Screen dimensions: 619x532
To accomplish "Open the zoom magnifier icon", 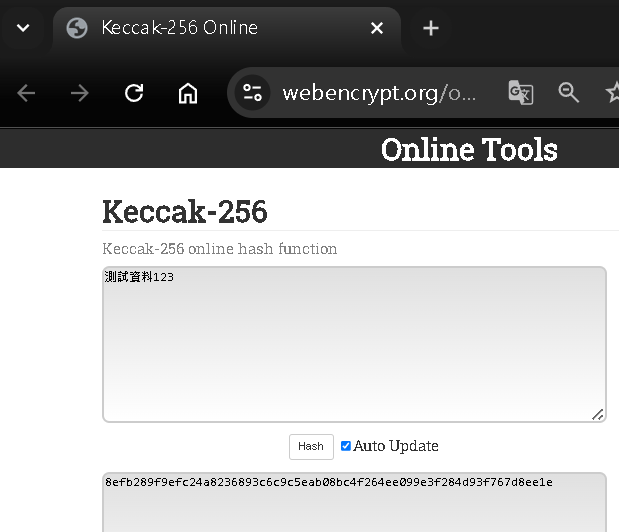I will tap(569, 93).
